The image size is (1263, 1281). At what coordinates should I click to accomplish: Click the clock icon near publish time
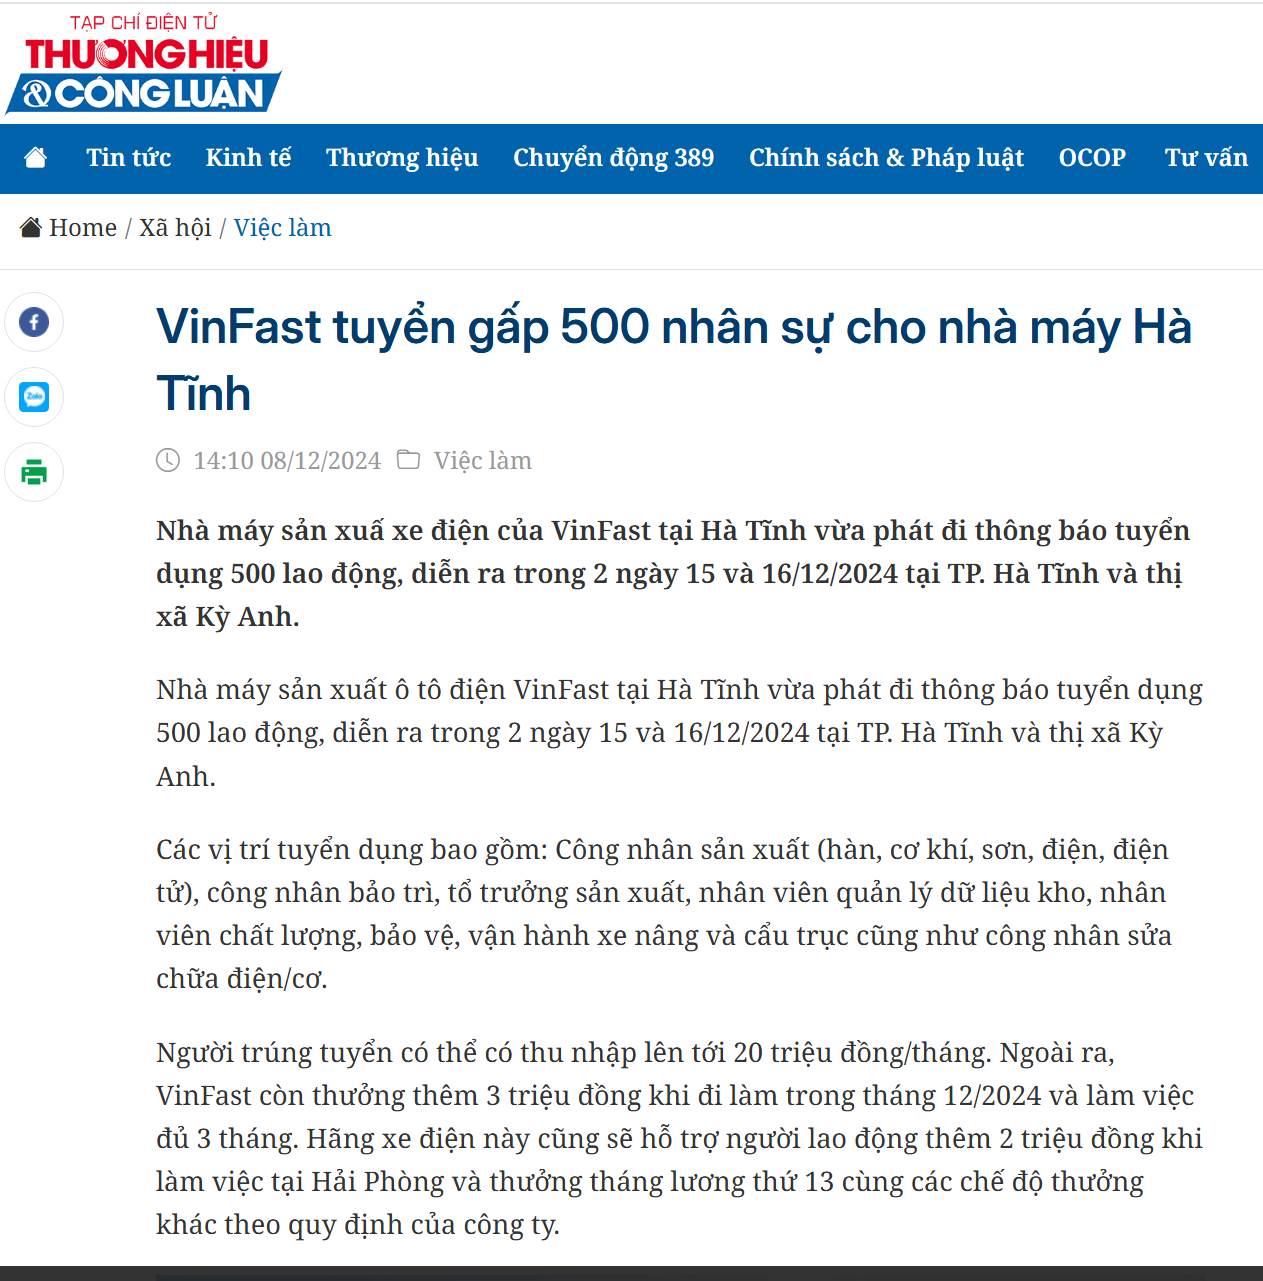click(x=168, y=460)
